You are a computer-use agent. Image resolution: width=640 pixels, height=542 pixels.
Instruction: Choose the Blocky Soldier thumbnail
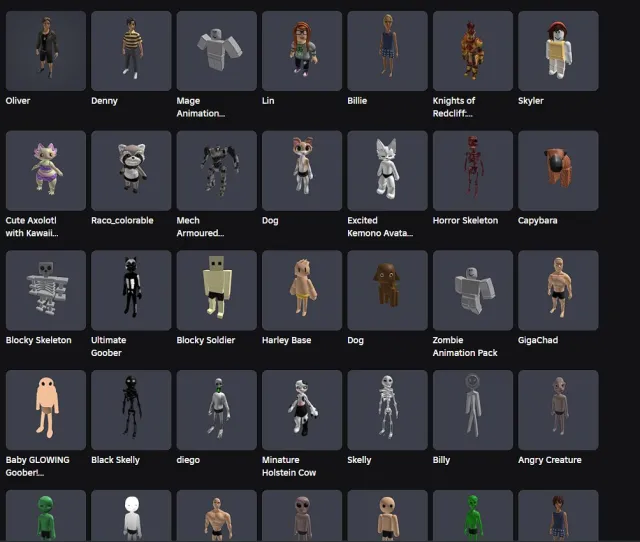pos(217,290)
